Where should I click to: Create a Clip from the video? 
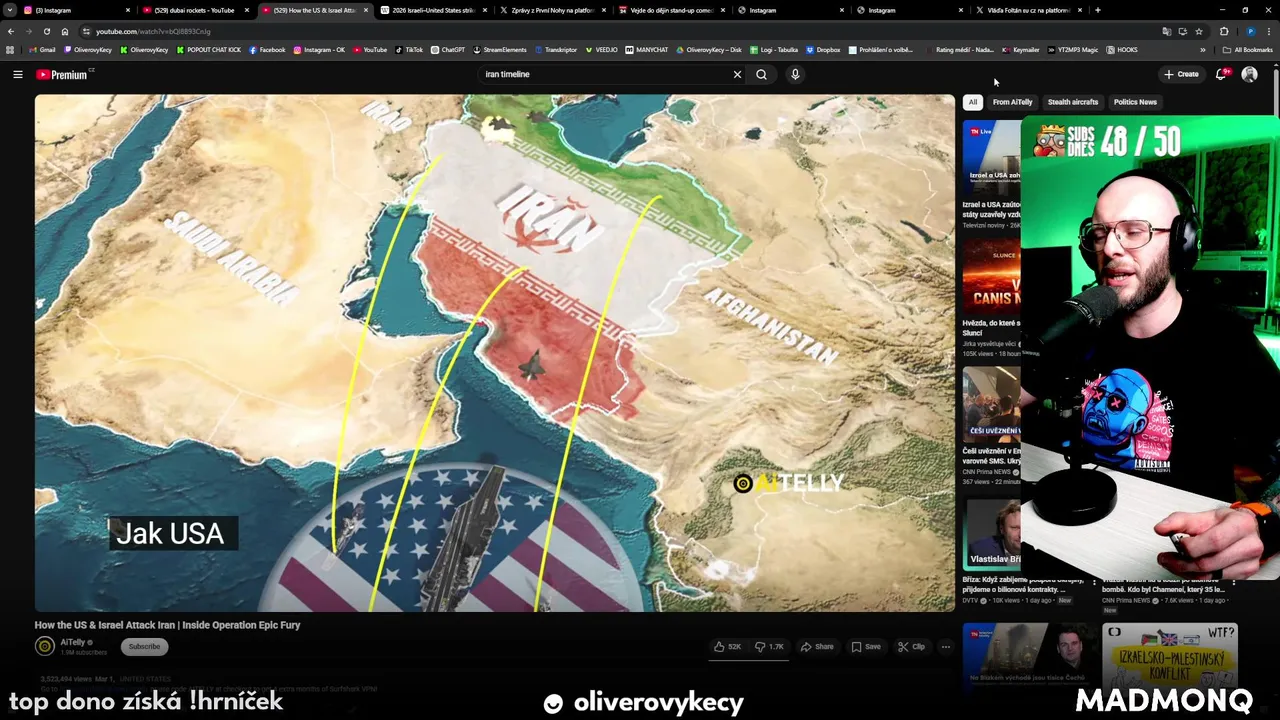tap(912, 646)
